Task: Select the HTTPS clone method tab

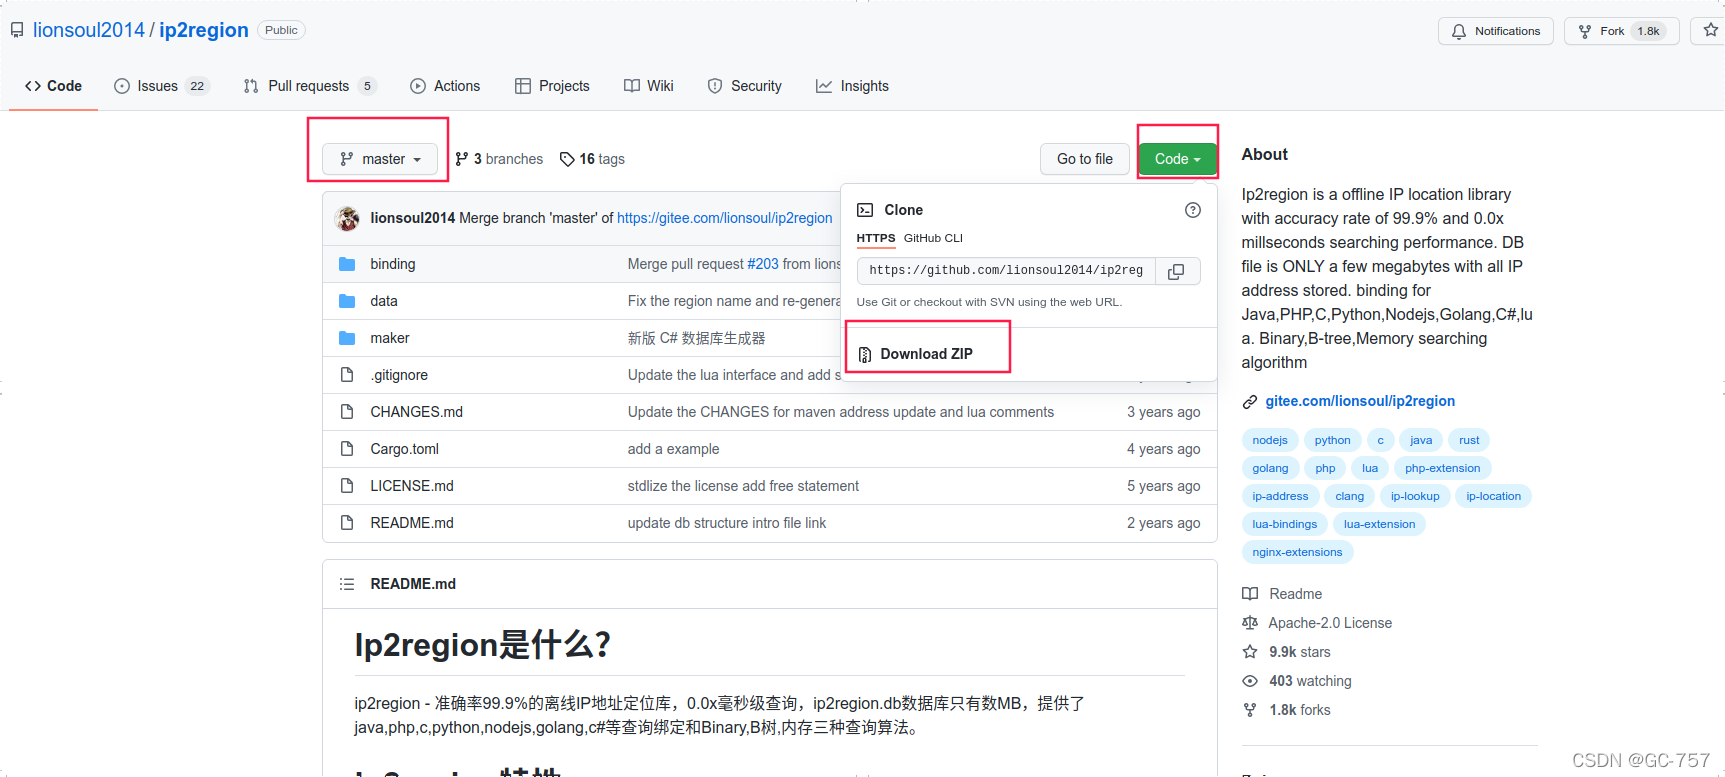Action: (x=876, y=238)
